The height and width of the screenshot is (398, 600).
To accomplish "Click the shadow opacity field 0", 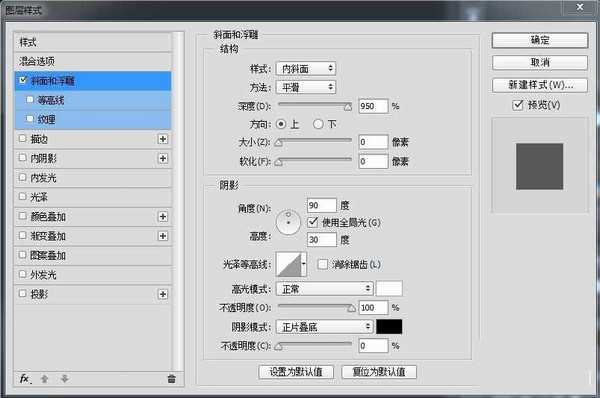I will tap(373, 346).
